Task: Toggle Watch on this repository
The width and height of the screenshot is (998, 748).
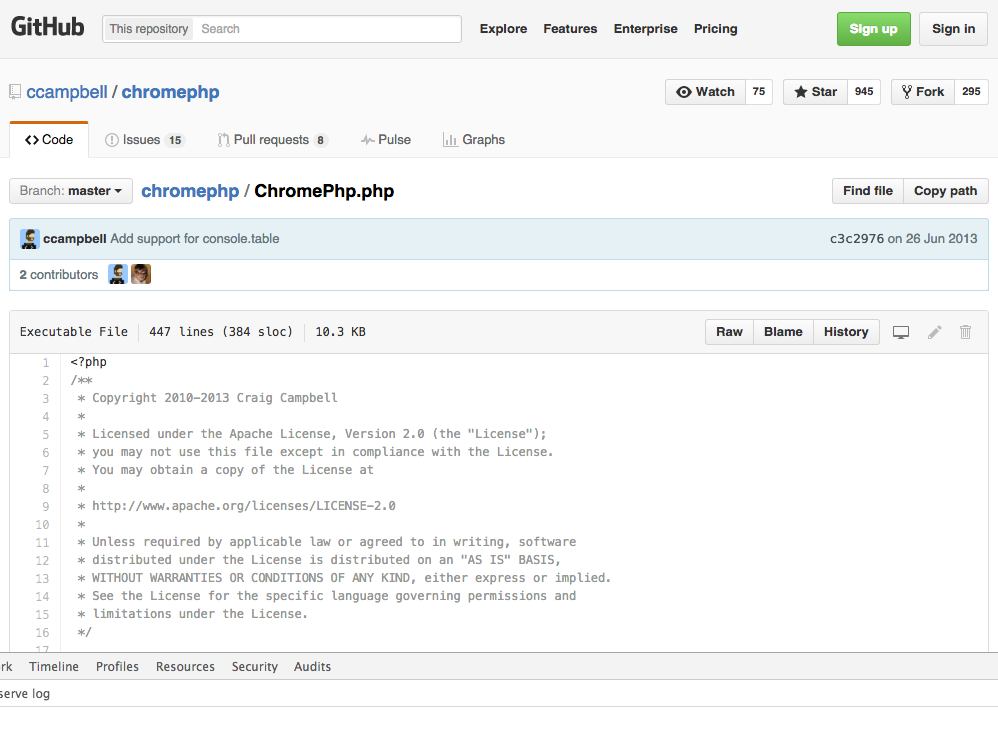Action: 705,91
